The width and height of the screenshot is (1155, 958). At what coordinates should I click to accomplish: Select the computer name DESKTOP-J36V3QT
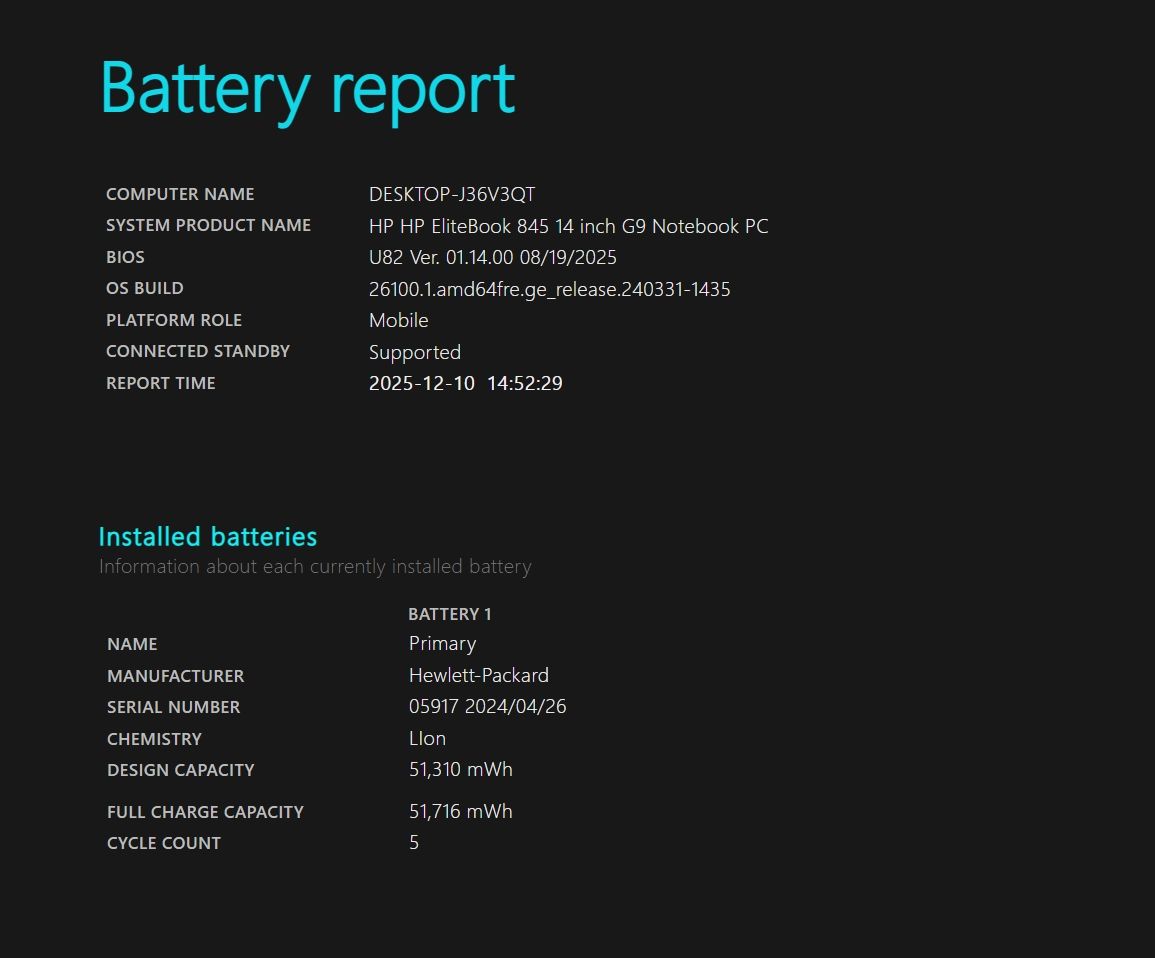[452, 194]
